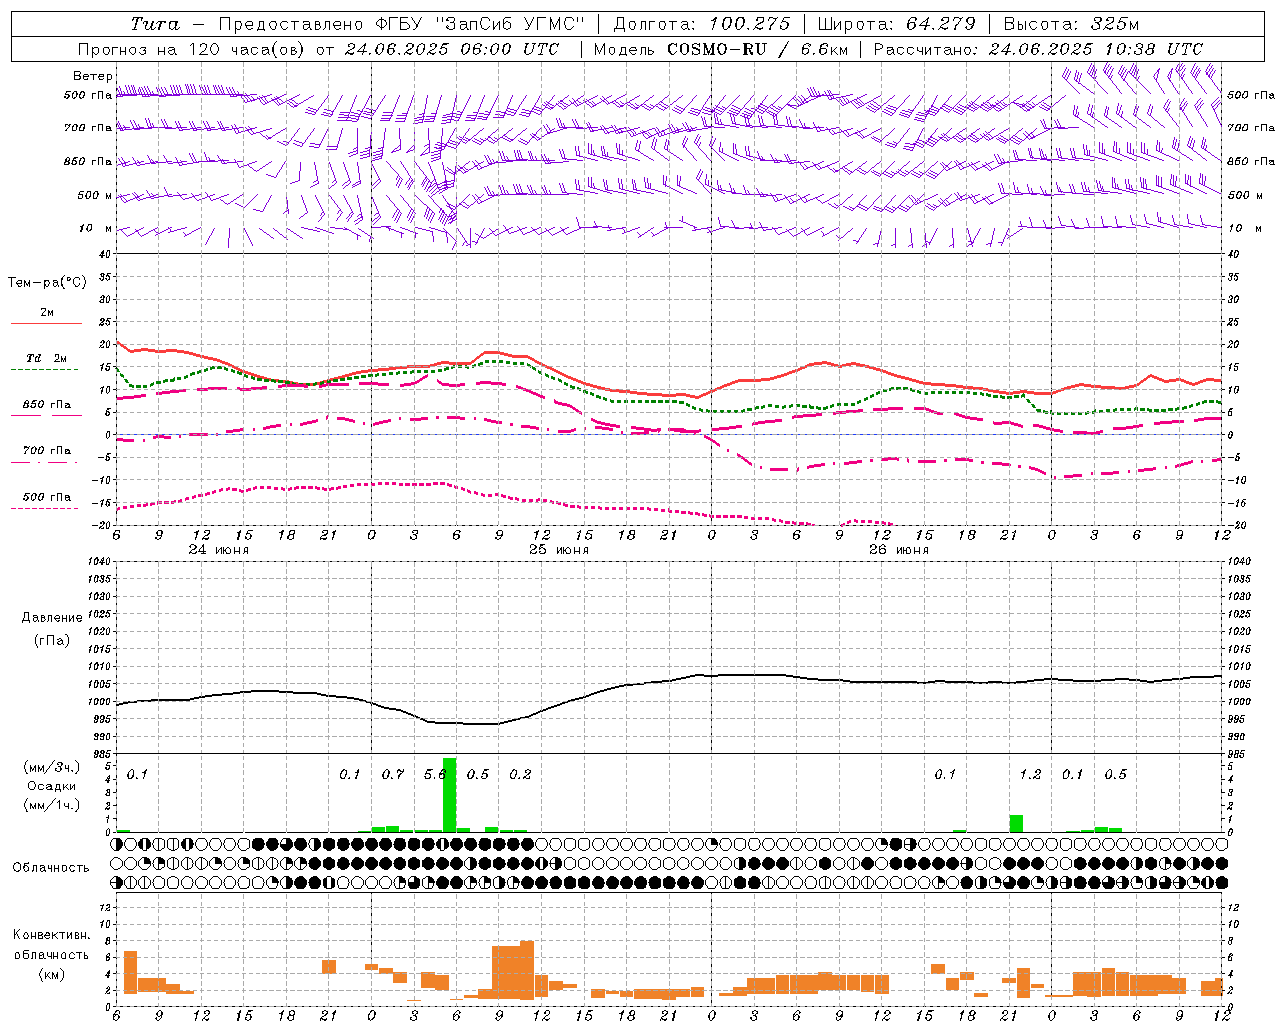Click the "(мм/3ч.)" unit label

[52, 767]
